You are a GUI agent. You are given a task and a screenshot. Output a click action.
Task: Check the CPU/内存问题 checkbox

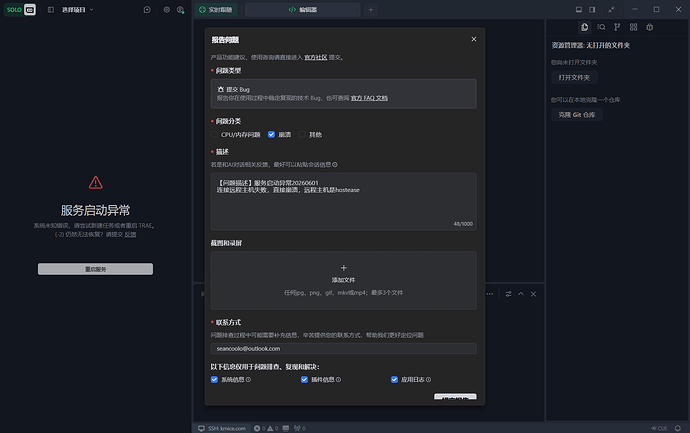[x=214, y=135]
